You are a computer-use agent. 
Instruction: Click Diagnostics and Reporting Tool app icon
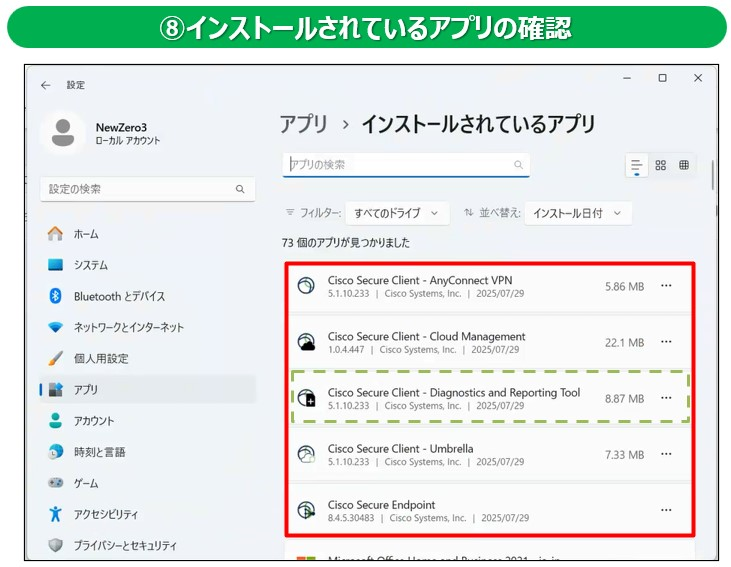[x=306, y=398]
